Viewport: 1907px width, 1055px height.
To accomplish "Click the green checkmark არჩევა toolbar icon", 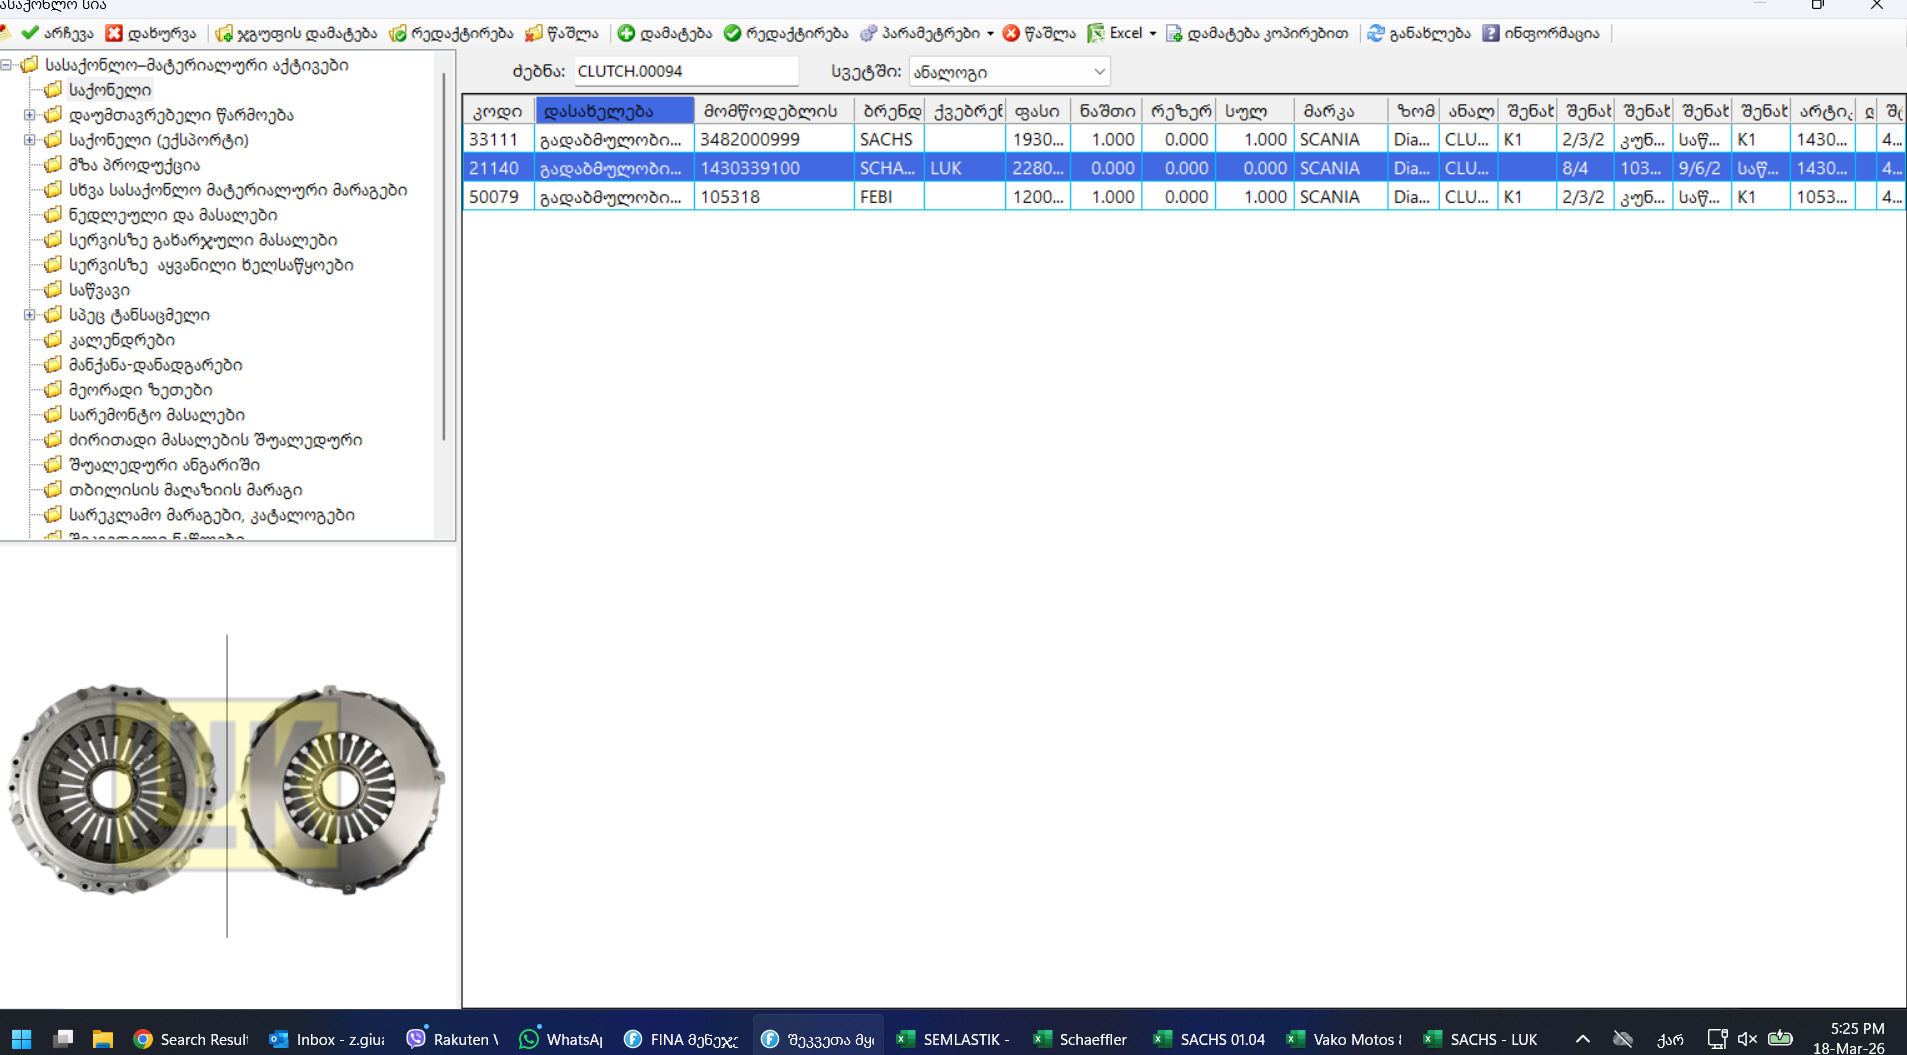I will [30, 33].
